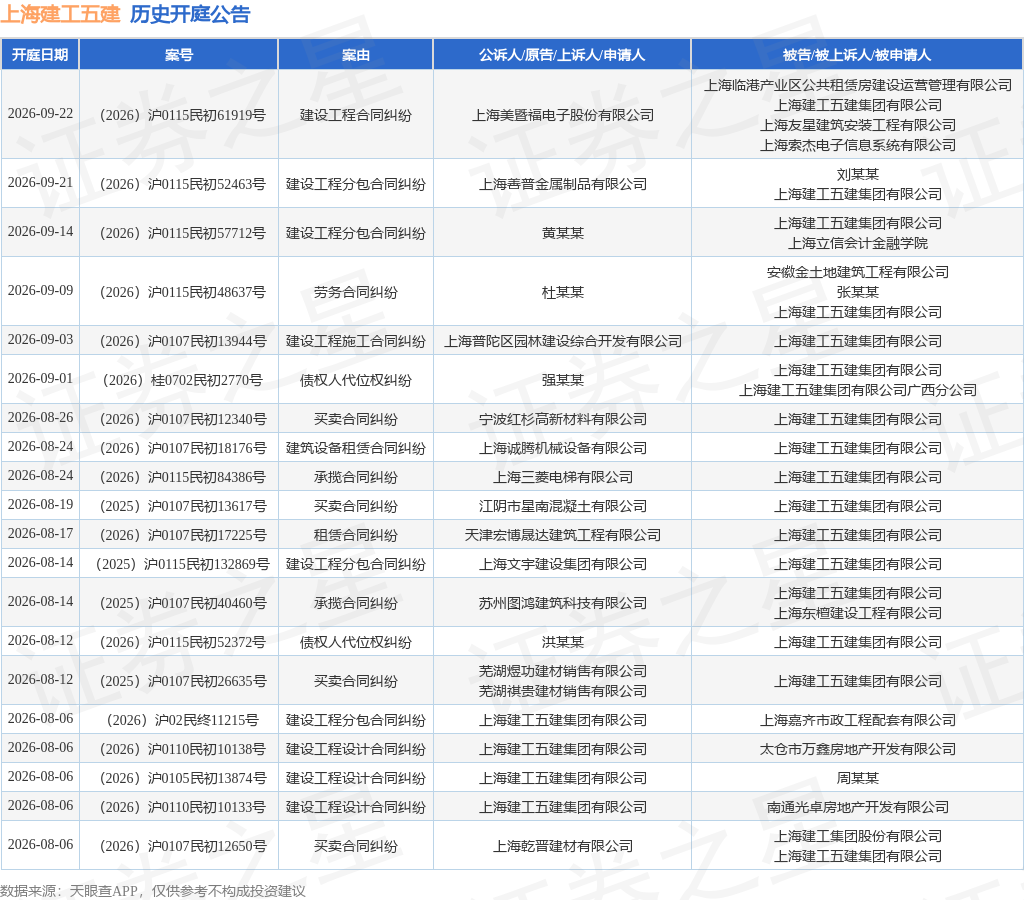1024x900 pixels.
Task: Click the 案号 column header
Action: (x=179, y=55)
